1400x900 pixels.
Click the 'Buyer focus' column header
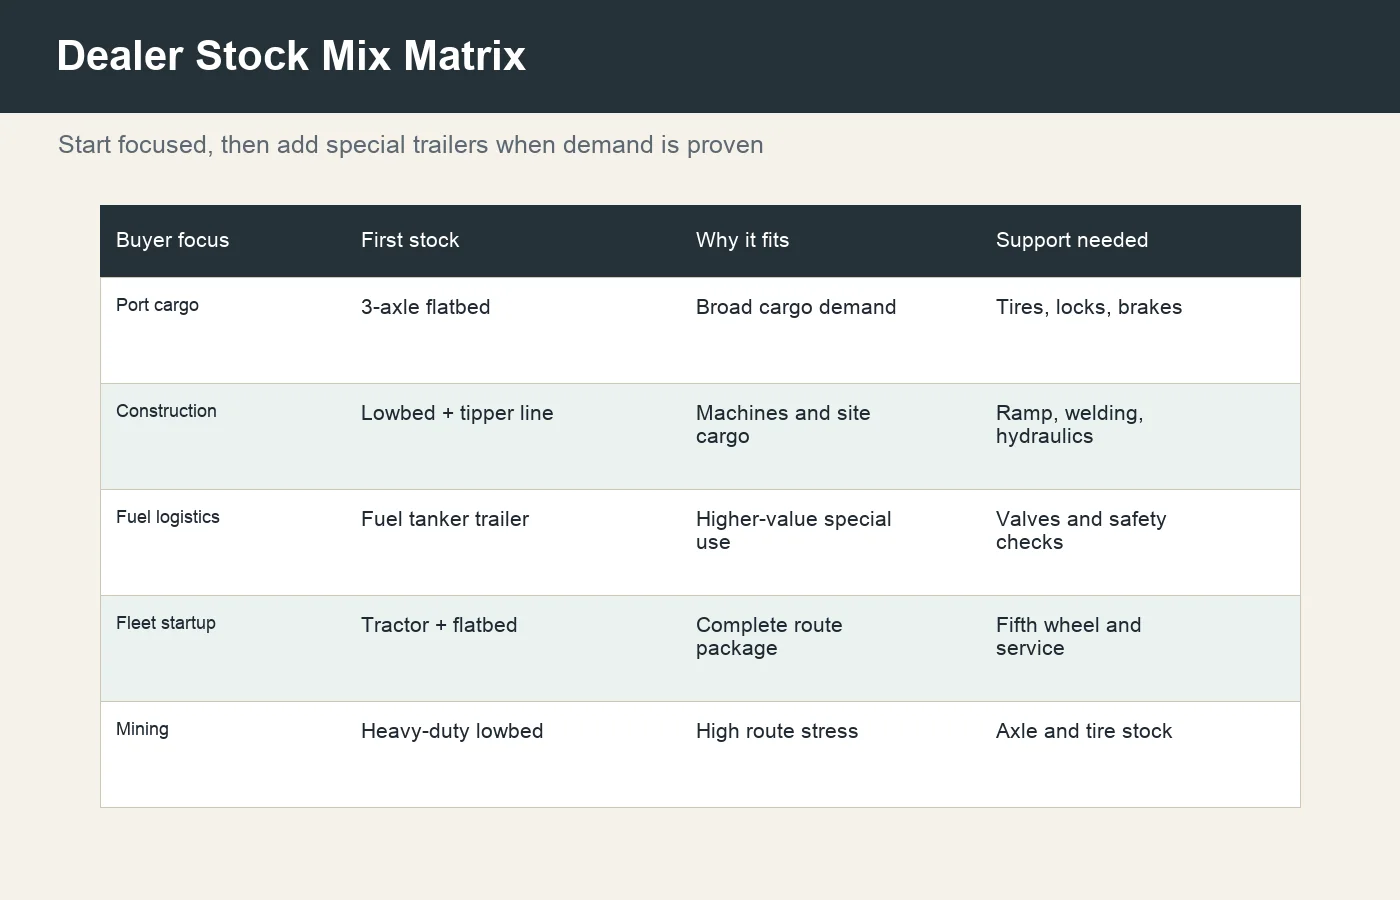[x=172, y=240]
